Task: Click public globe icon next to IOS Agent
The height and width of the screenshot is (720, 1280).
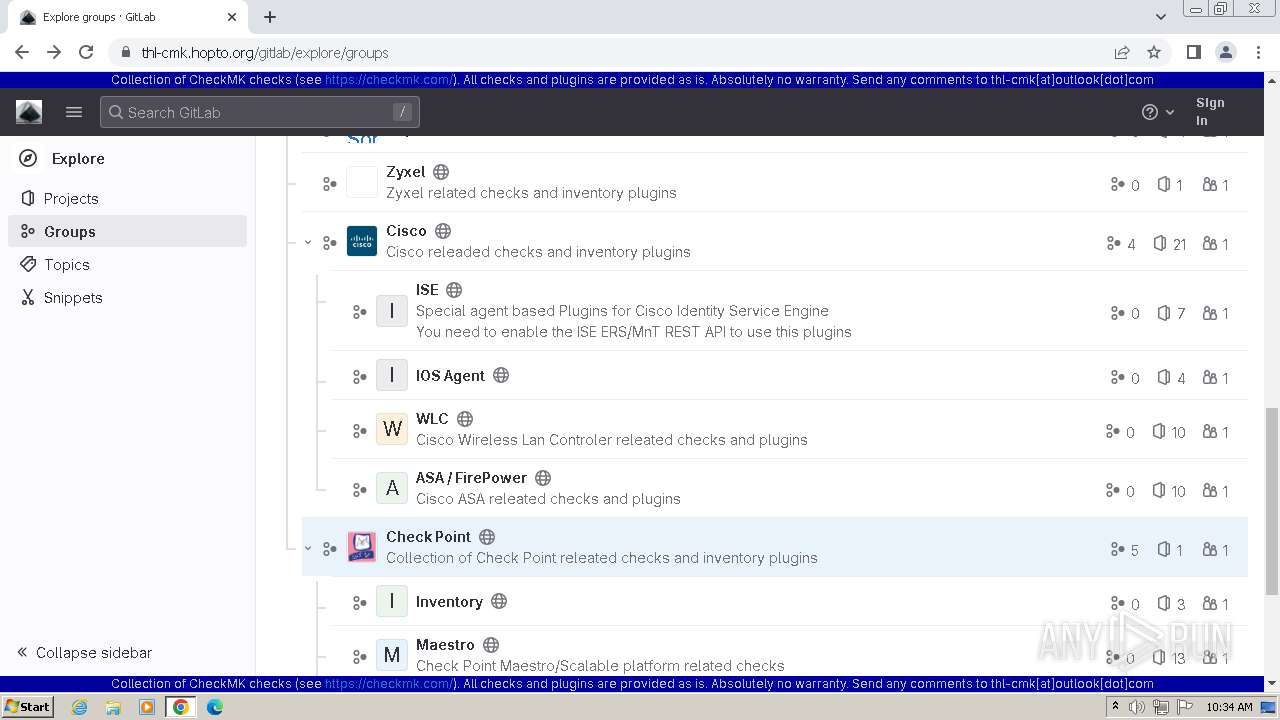Action: 501,376
